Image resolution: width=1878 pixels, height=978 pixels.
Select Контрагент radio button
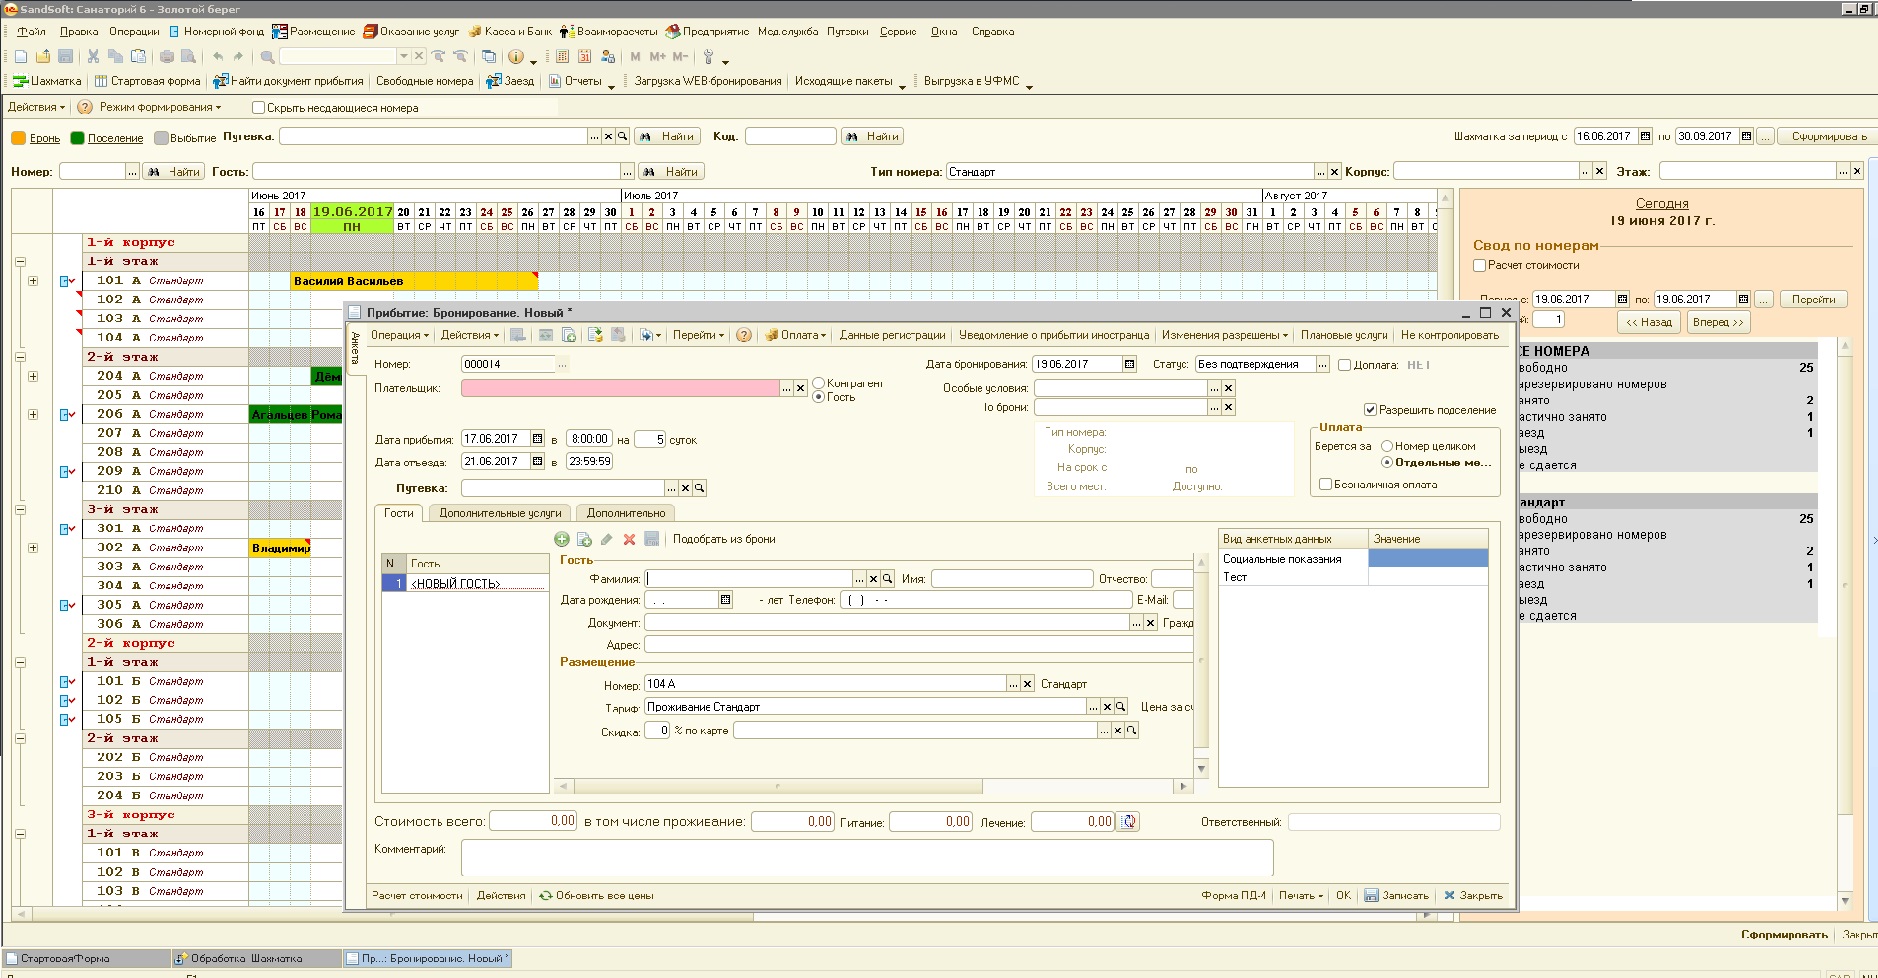(819, 383)
